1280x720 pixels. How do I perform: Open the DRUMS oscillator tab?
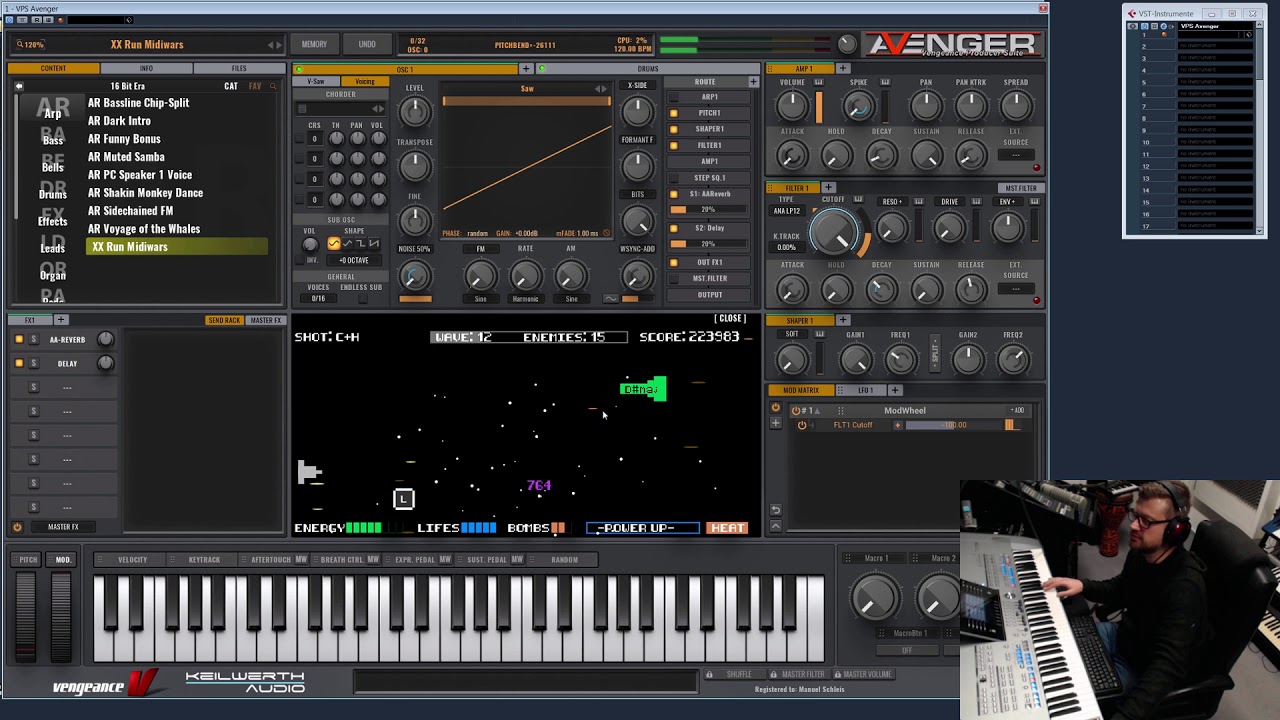click(x=648, y=68)
